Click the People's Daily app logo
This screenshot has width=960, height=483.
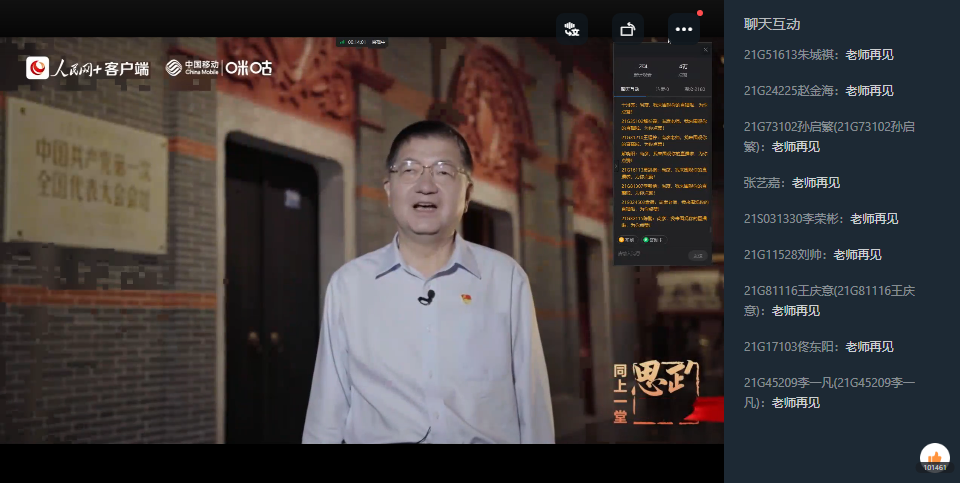(88, 68)
